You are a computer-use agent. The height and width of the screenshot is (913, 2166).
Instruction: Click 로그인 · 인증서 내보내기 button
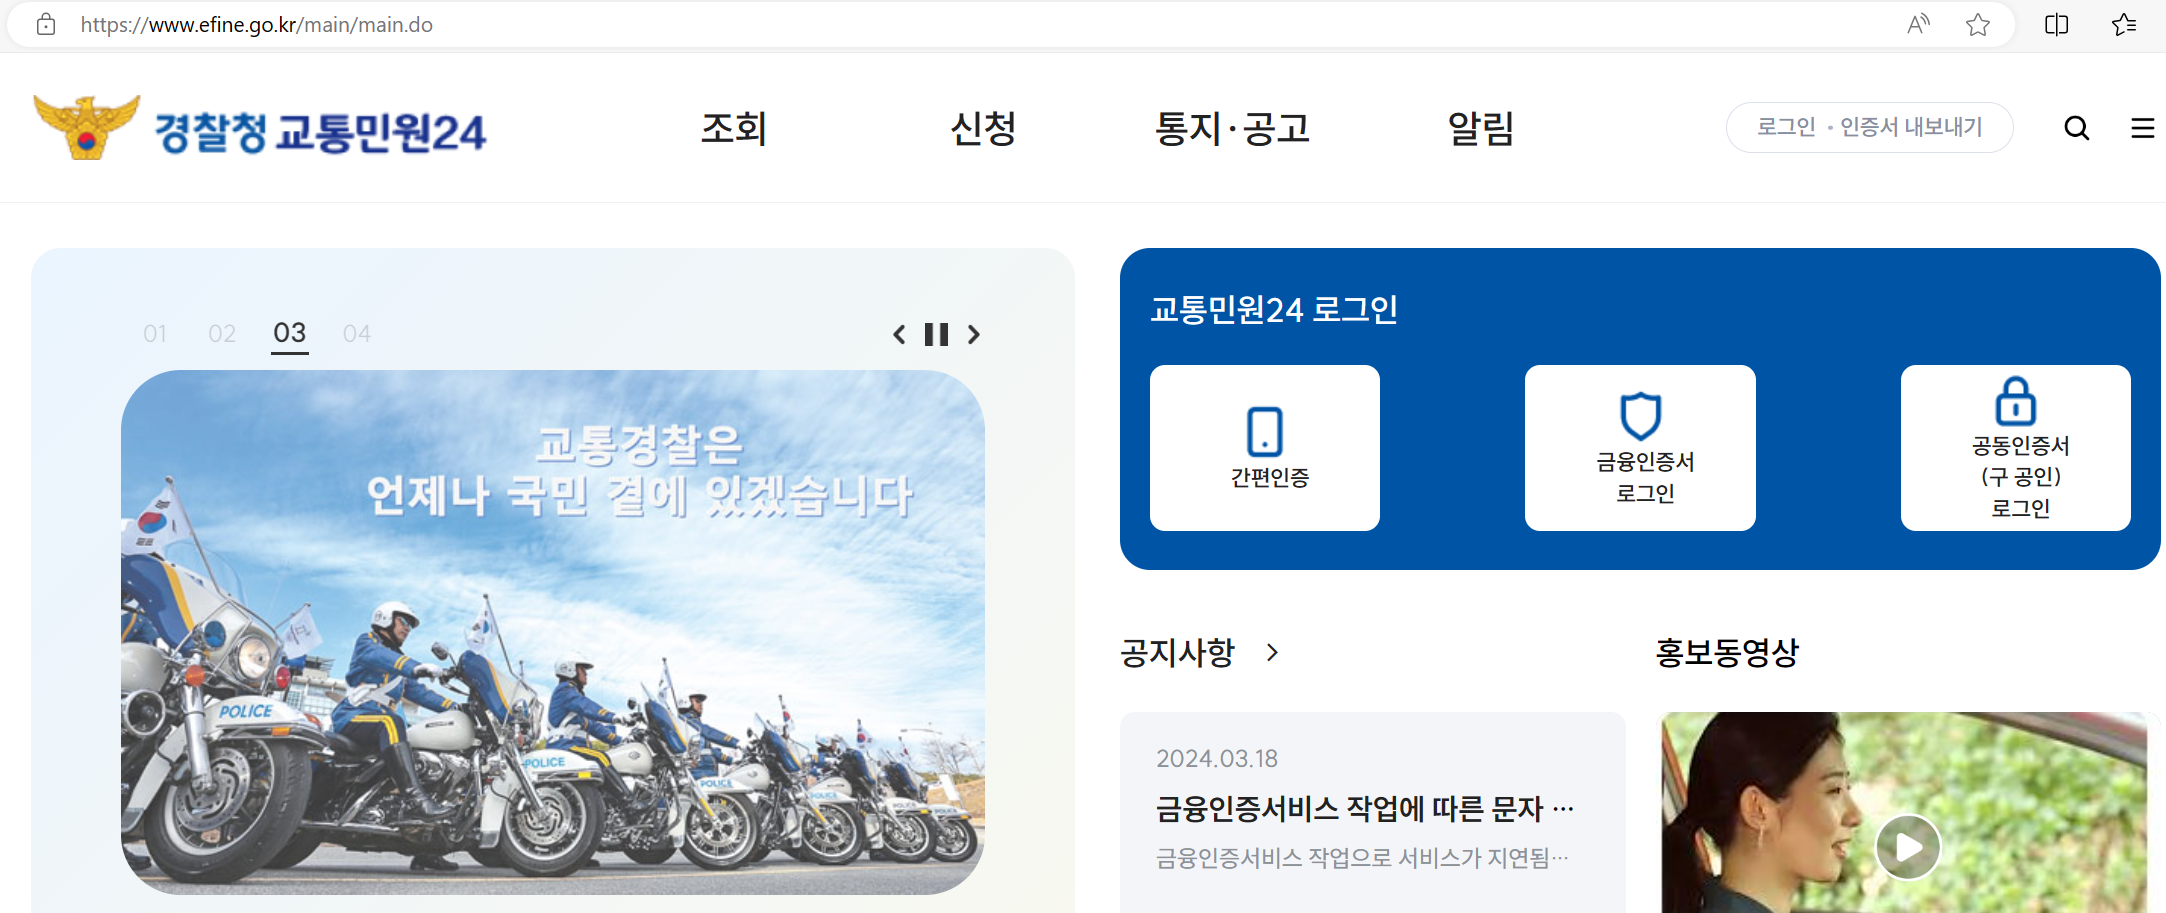1869,127
